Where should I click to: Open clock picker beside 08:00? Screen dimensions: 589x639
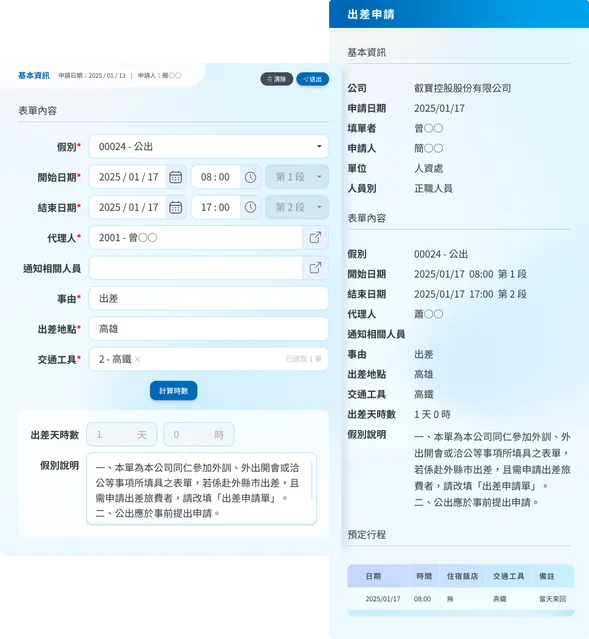(x=250, y=177)
